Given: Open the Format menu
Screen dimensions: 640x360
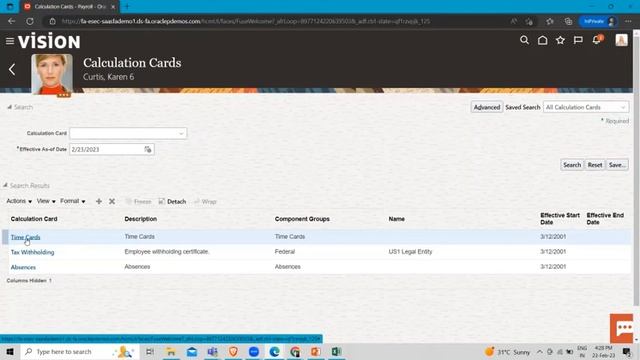Looking at the screenshot, I should [73, 201].
